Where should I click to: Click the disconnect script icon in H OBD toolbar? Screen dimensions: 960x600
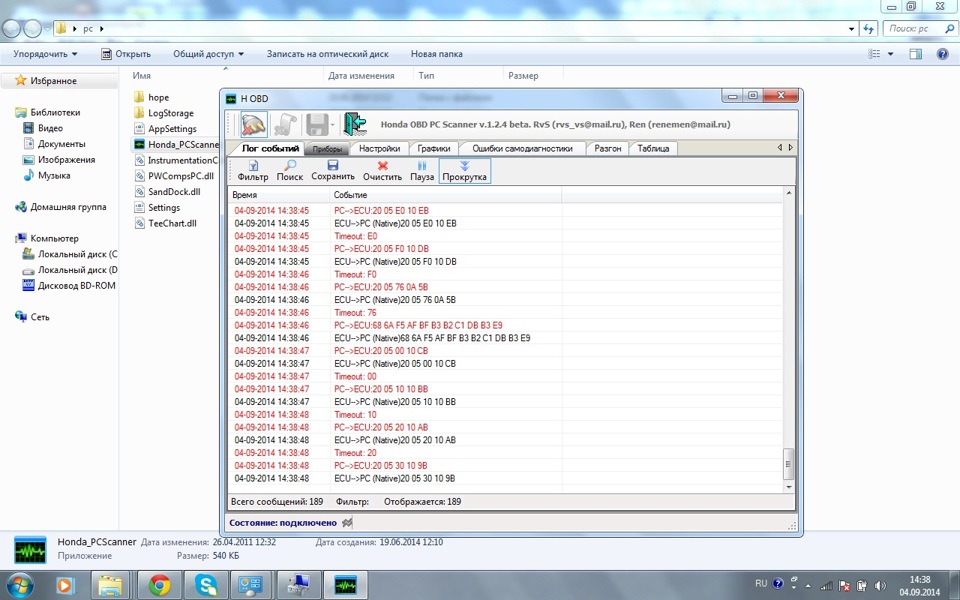(285, 124)
